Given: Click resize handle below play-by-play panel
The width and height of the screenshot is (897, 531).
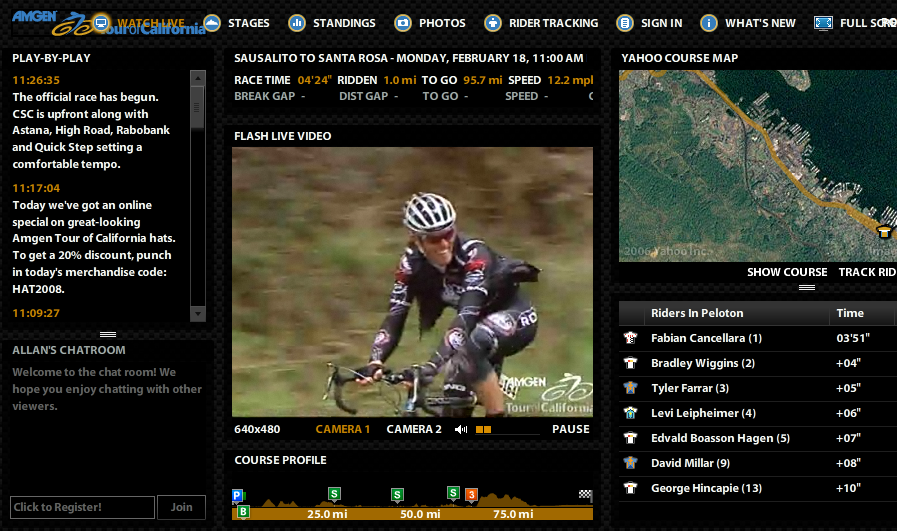Looking at the screenshot, I should pos(108,334).
